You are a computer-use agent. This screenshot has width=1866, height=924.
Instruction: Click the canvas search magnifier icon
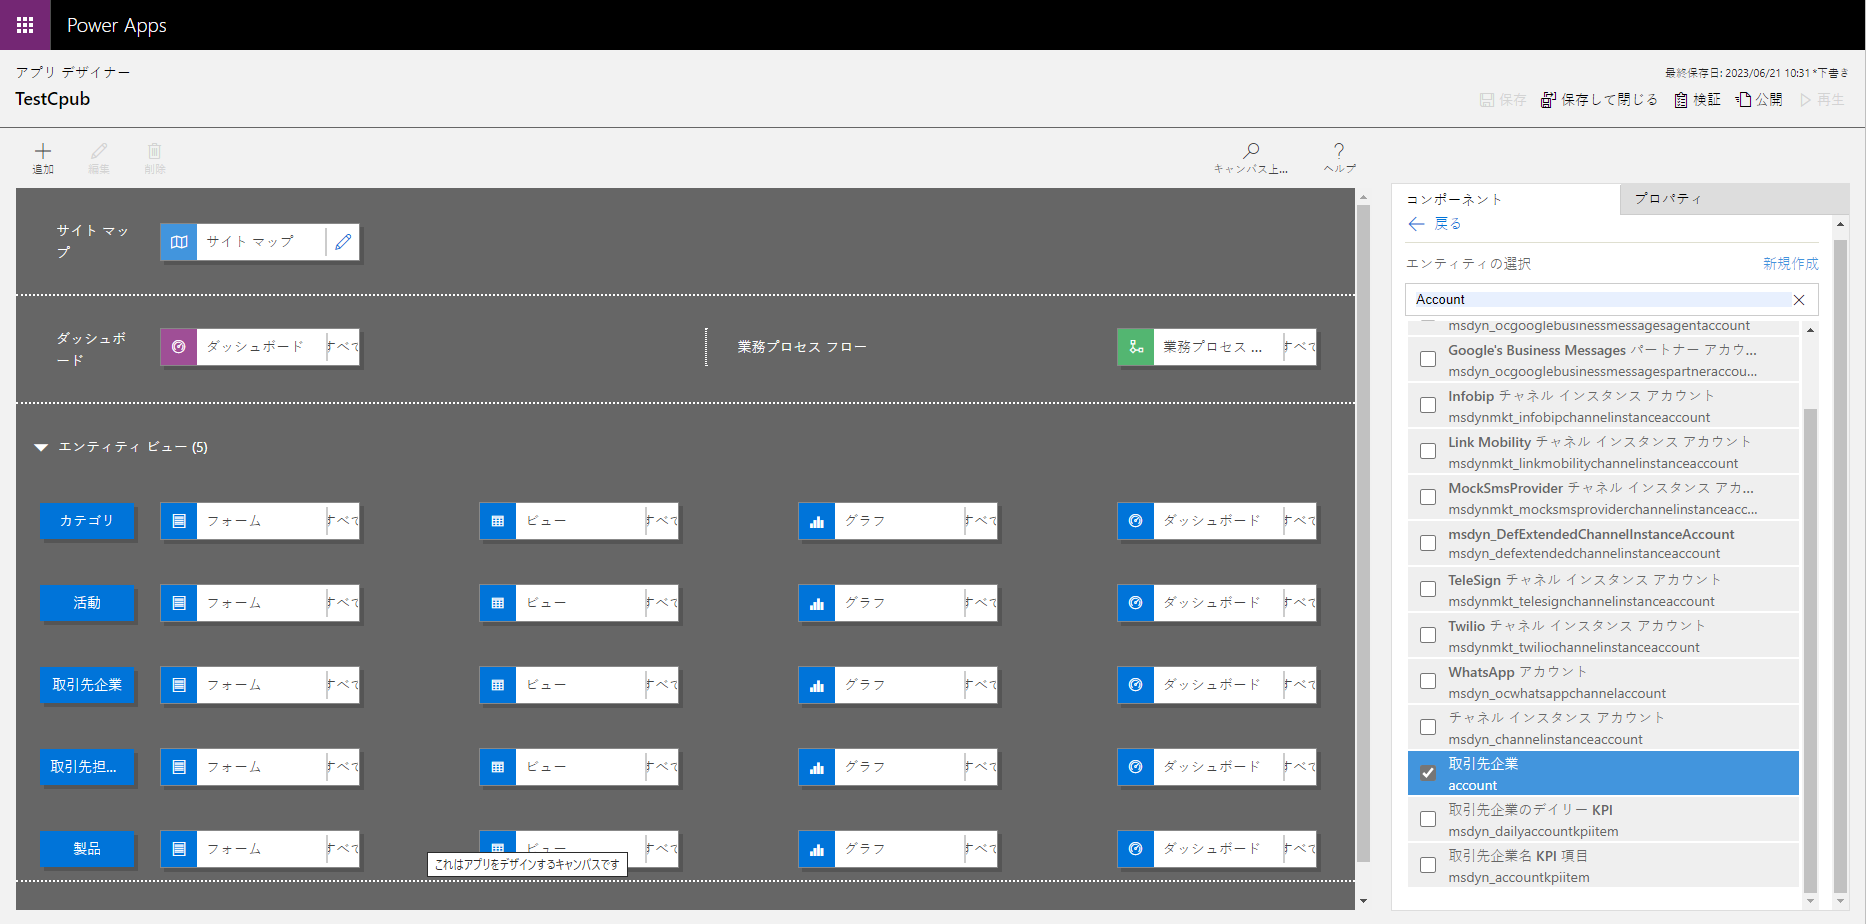point(1251,151)
